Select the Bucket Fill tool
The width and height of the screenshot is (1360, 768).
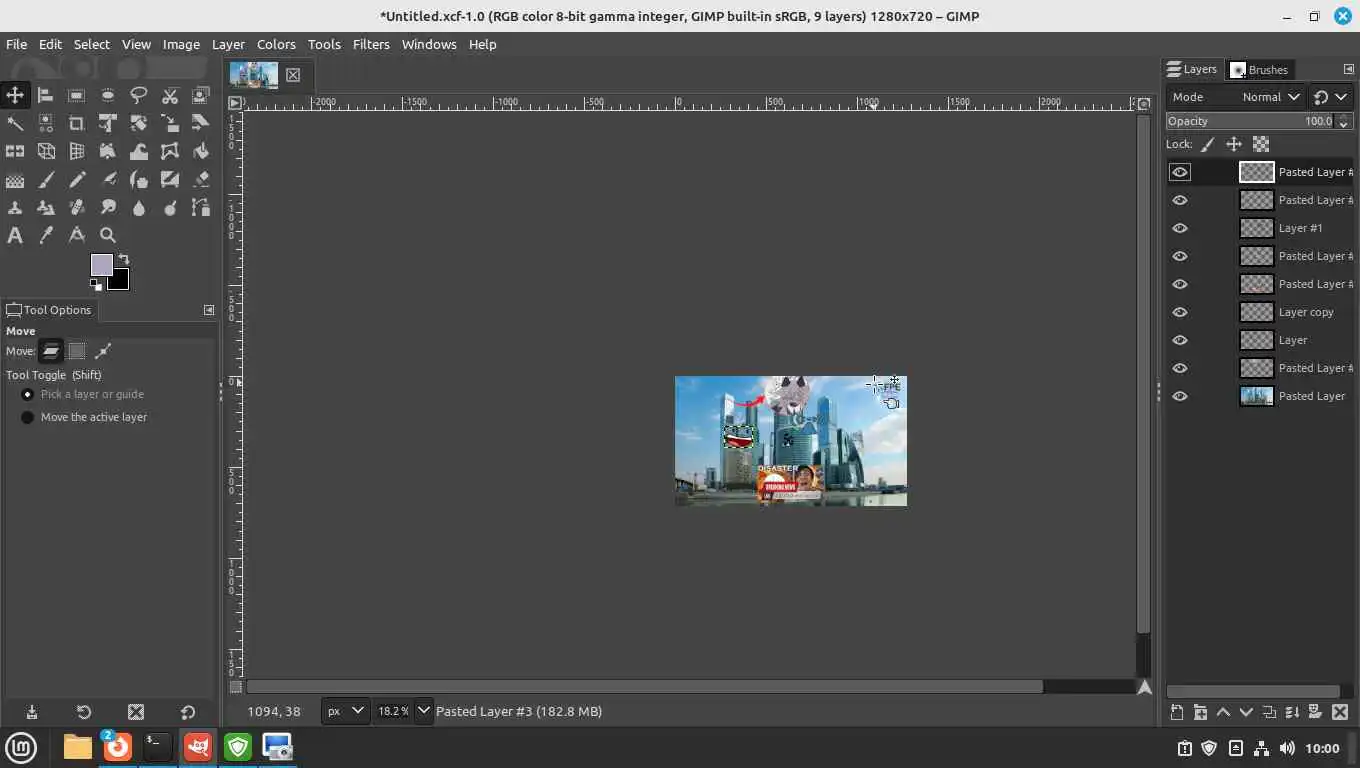200,151
